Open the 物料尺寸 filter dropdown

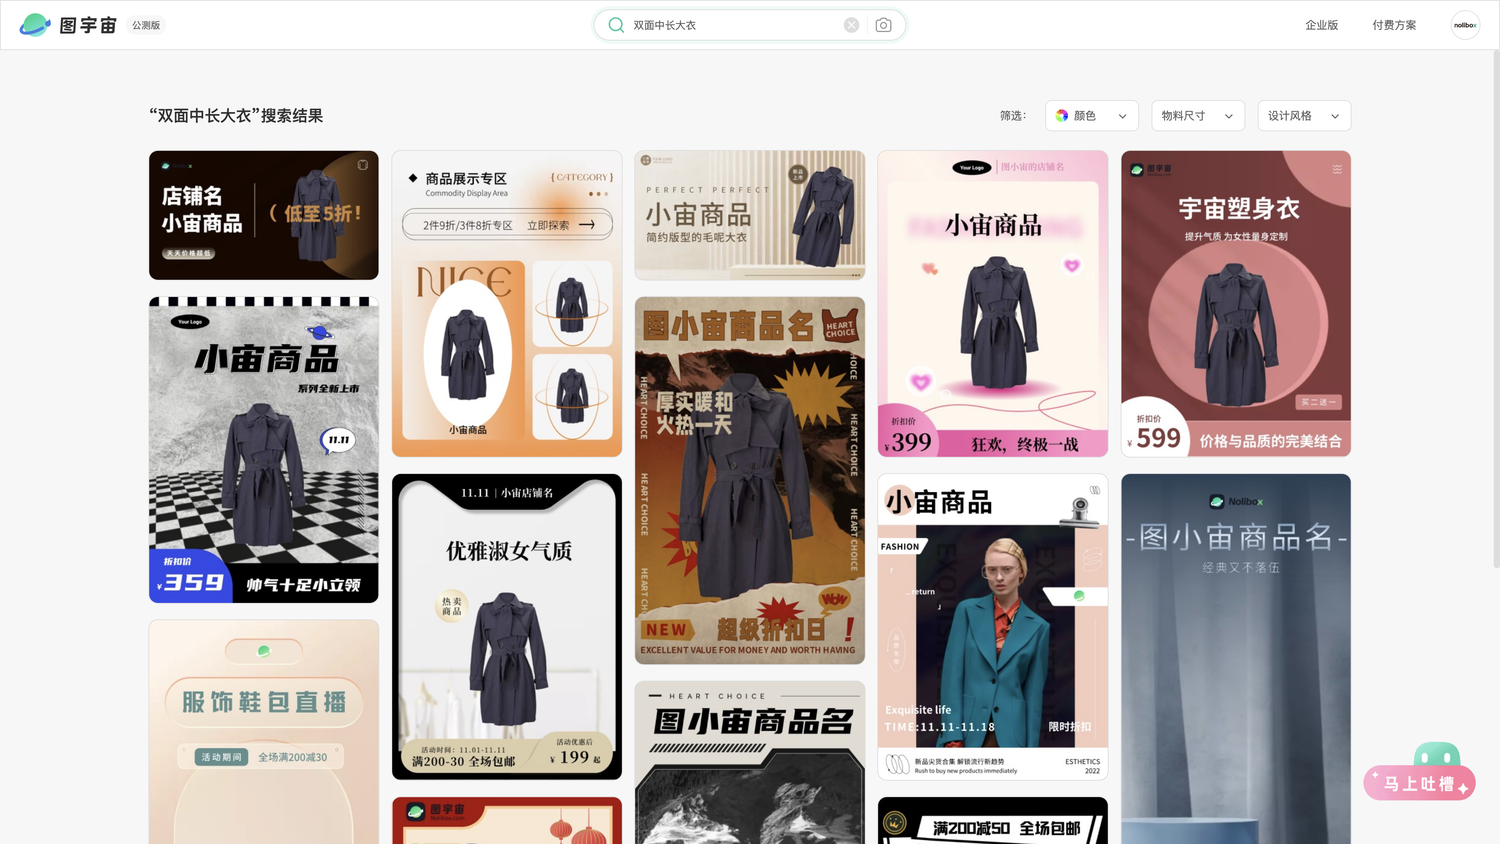(1197, 116)
